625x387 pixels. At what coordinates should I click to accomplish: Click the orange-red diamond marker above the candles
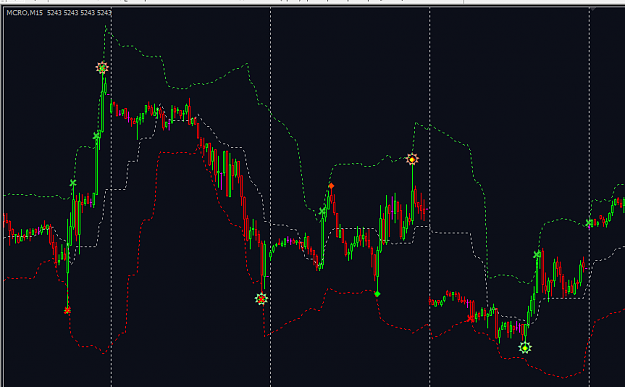click(331, 186)
